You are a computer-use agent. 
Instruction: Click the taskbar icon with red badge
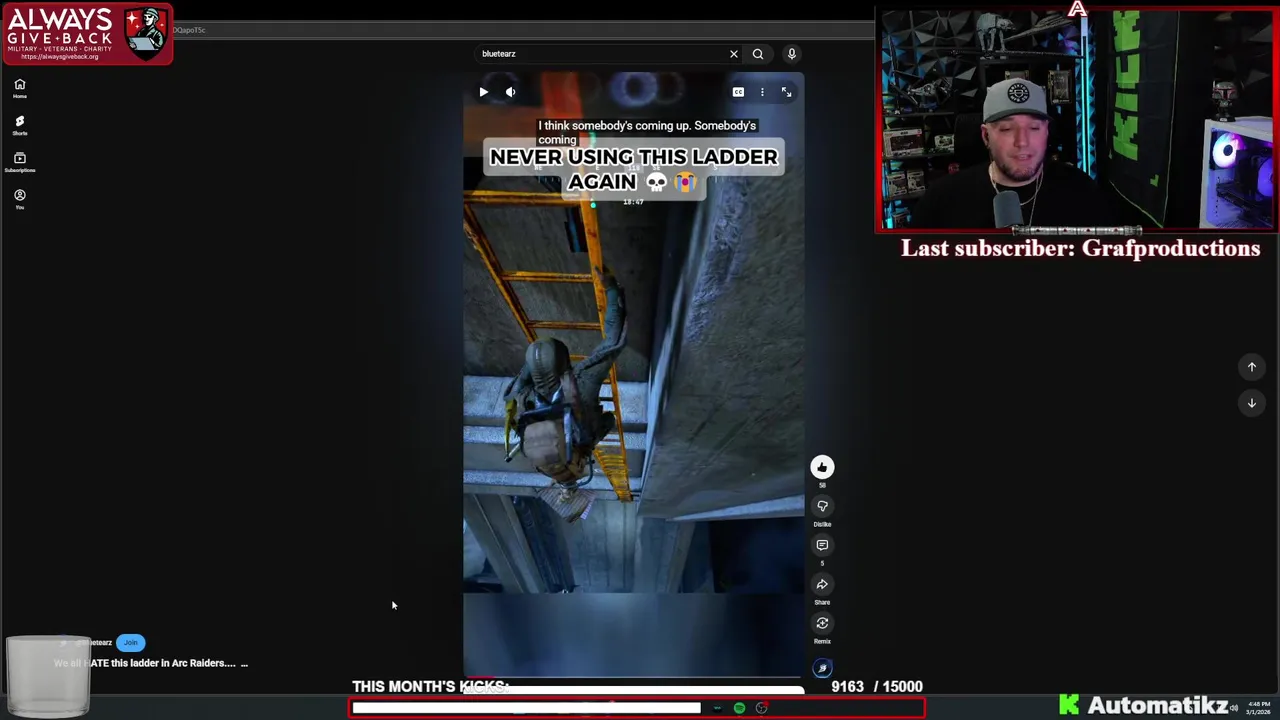pyautogui.click(x=761, y=708)
